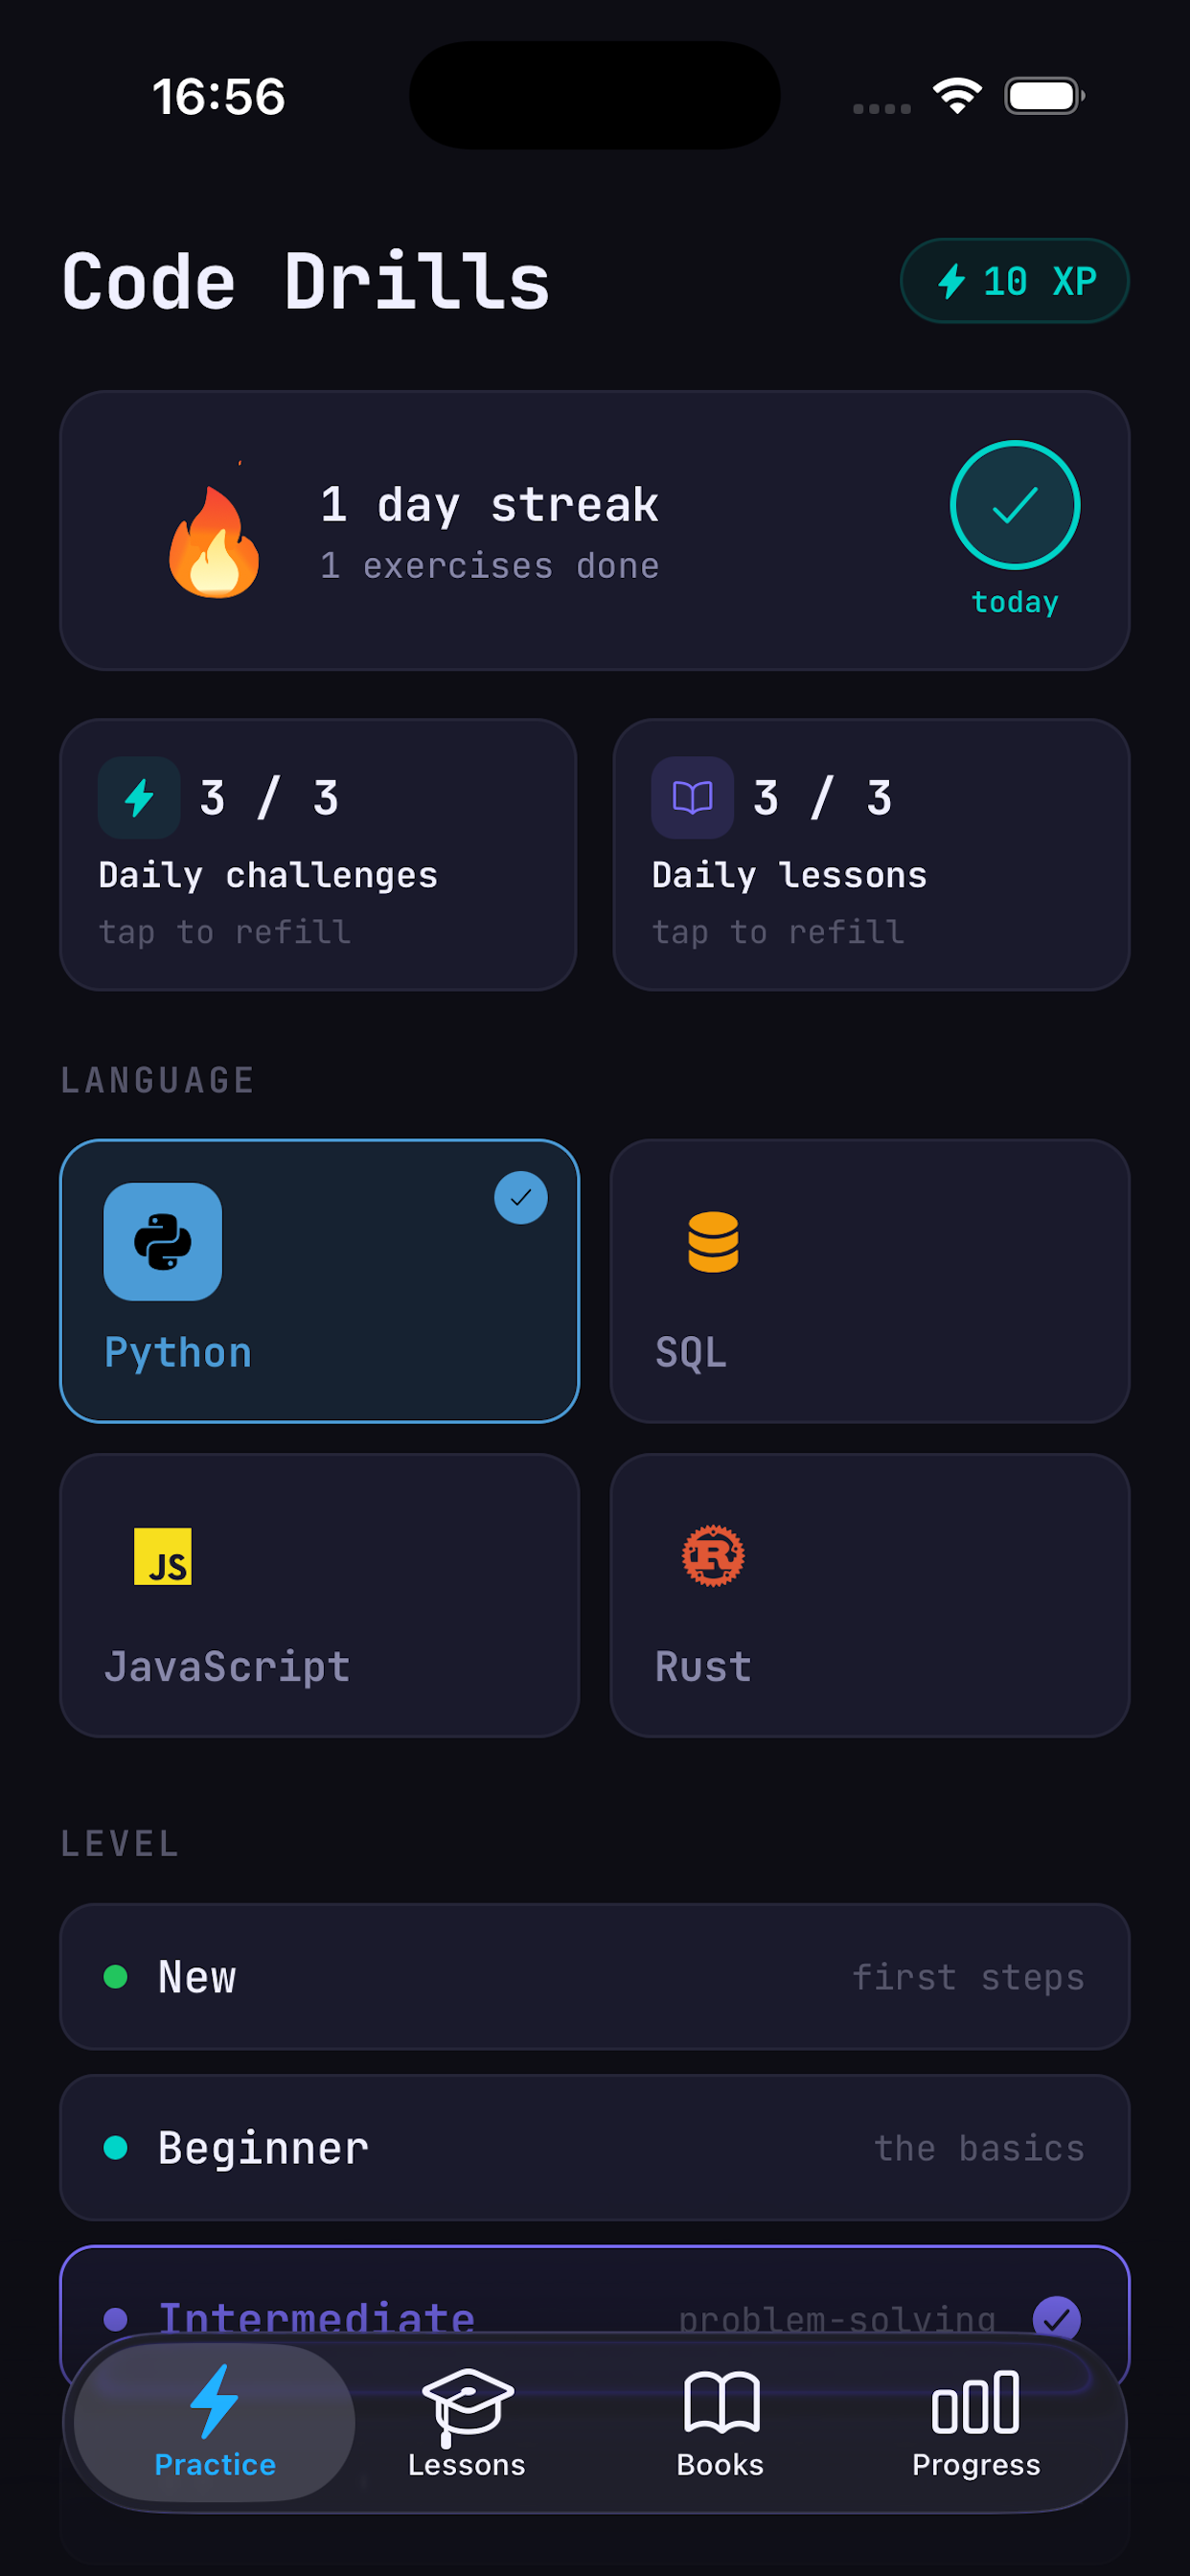Tap the today checkmark circle
Image resolution: width=1190 pixels, height=2576 pixels.
pyautogui.click(x=1014, y=505)
